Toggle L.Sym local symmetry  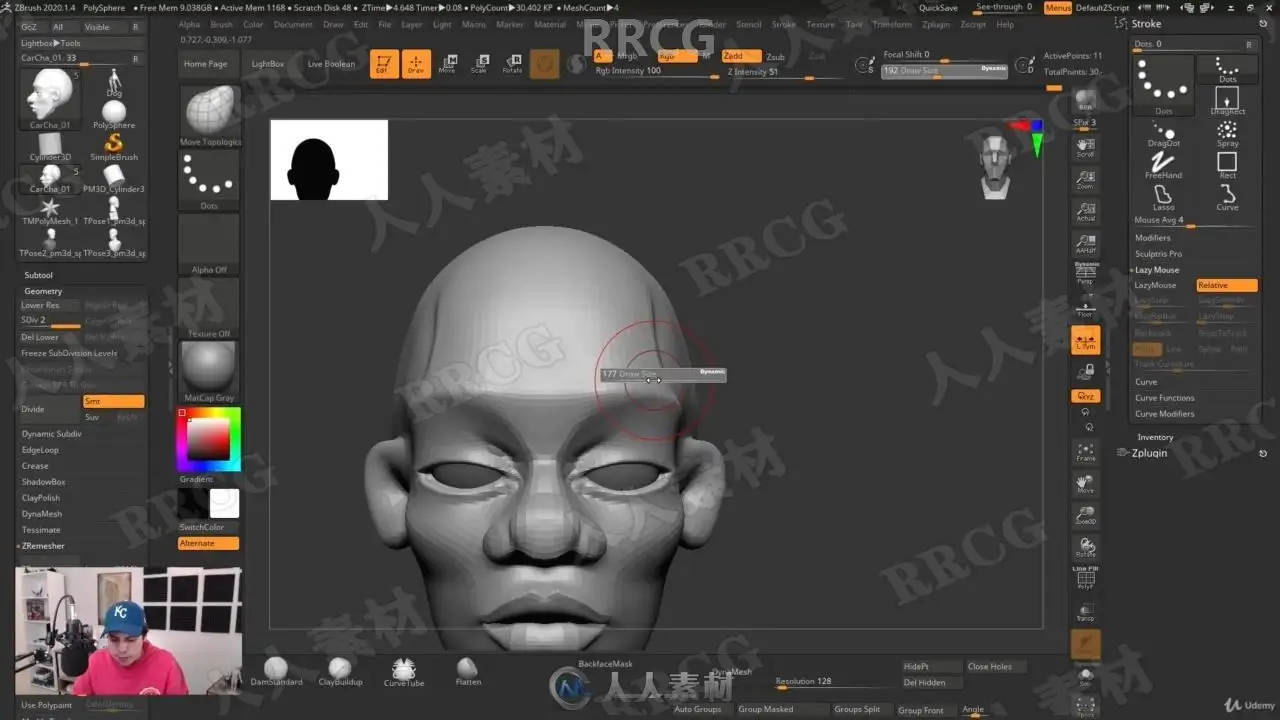pos(1085,340)
